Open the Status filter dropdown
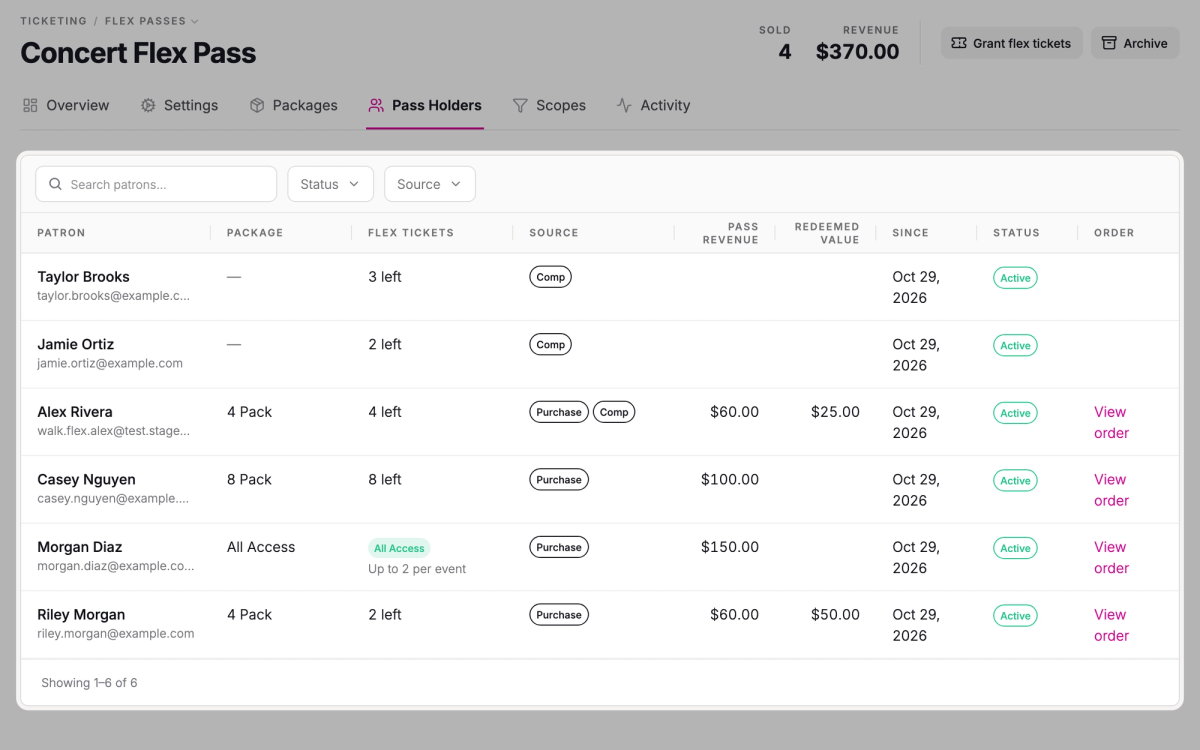1200x750 pixels. 330,184
